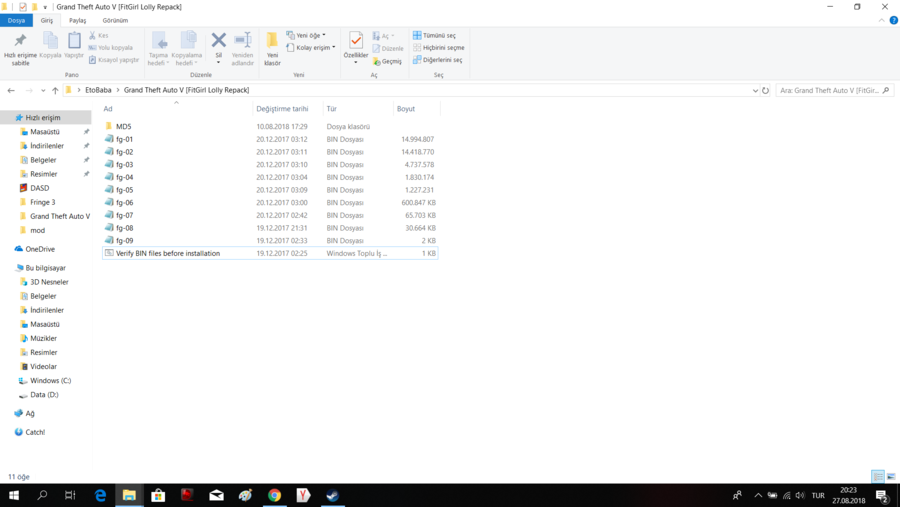Click EtoBaba in the address breadcrumb
Screen dimensions: 900x507
[98, 90]
